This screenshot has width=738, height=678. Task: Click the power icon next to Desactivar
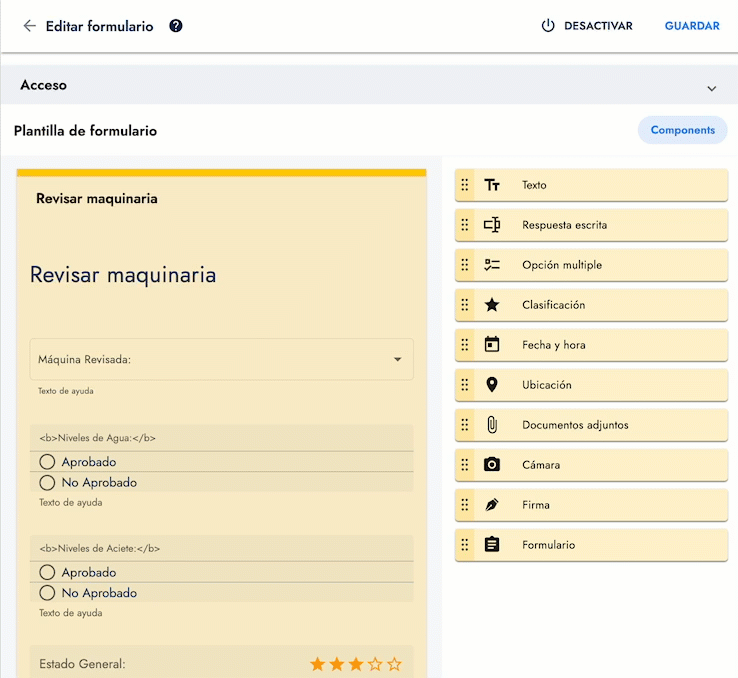click(x=548, y=25)
